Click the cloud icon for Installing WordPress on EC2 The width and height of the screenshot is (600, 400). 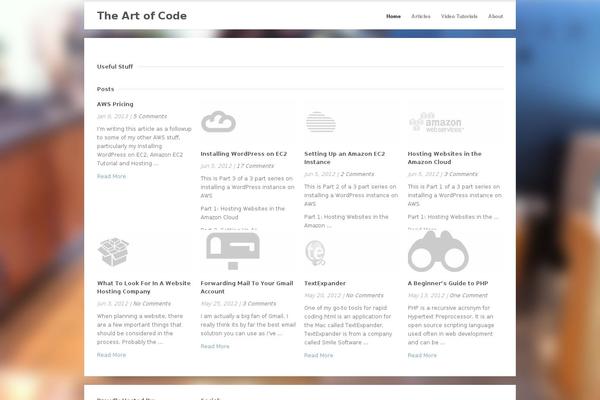[x=218, y=122]
